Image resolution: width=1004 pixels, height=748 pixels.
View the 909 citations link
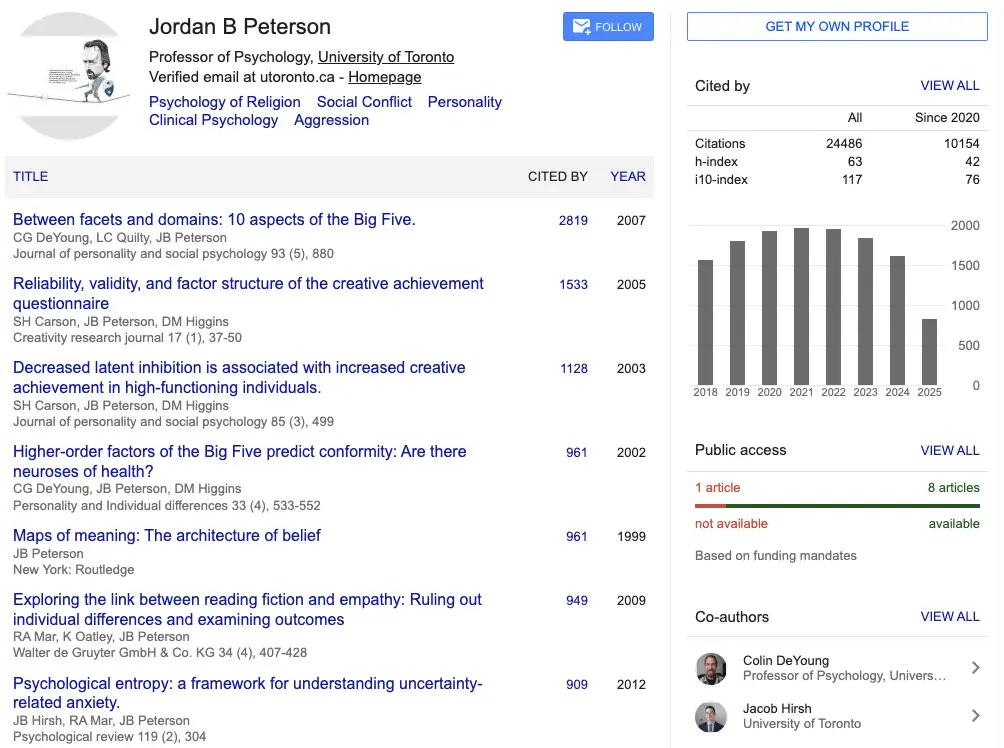click(x=576, y=684)
